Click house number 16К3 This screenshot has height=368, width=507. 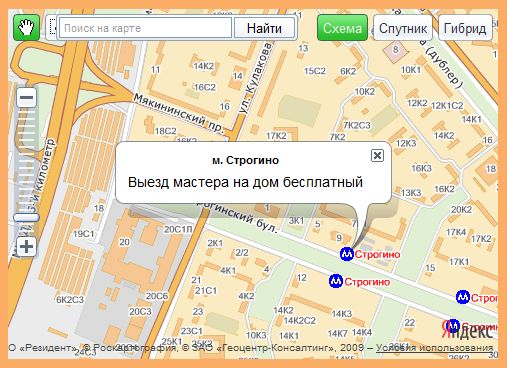(421, 168)
